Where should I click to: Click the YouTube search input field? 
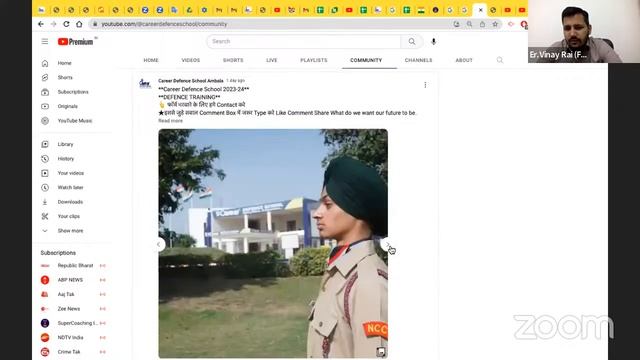coord(304,41)
